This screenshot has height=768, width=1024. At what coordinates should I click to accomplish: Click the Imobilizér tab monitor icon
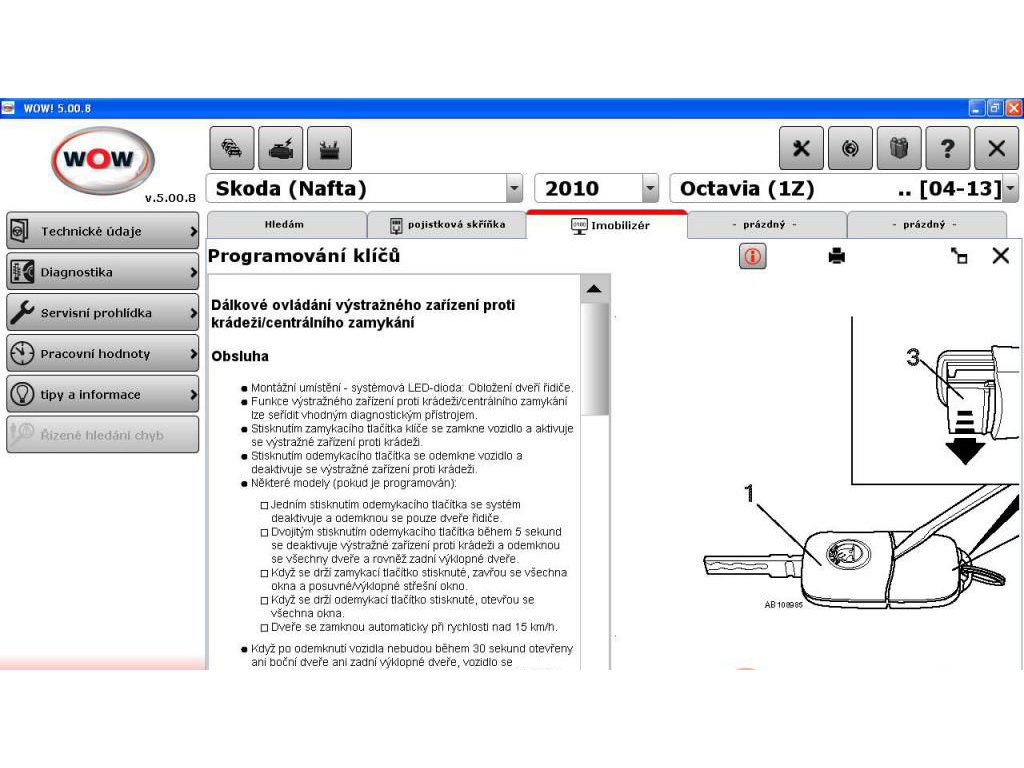point(579,226)
